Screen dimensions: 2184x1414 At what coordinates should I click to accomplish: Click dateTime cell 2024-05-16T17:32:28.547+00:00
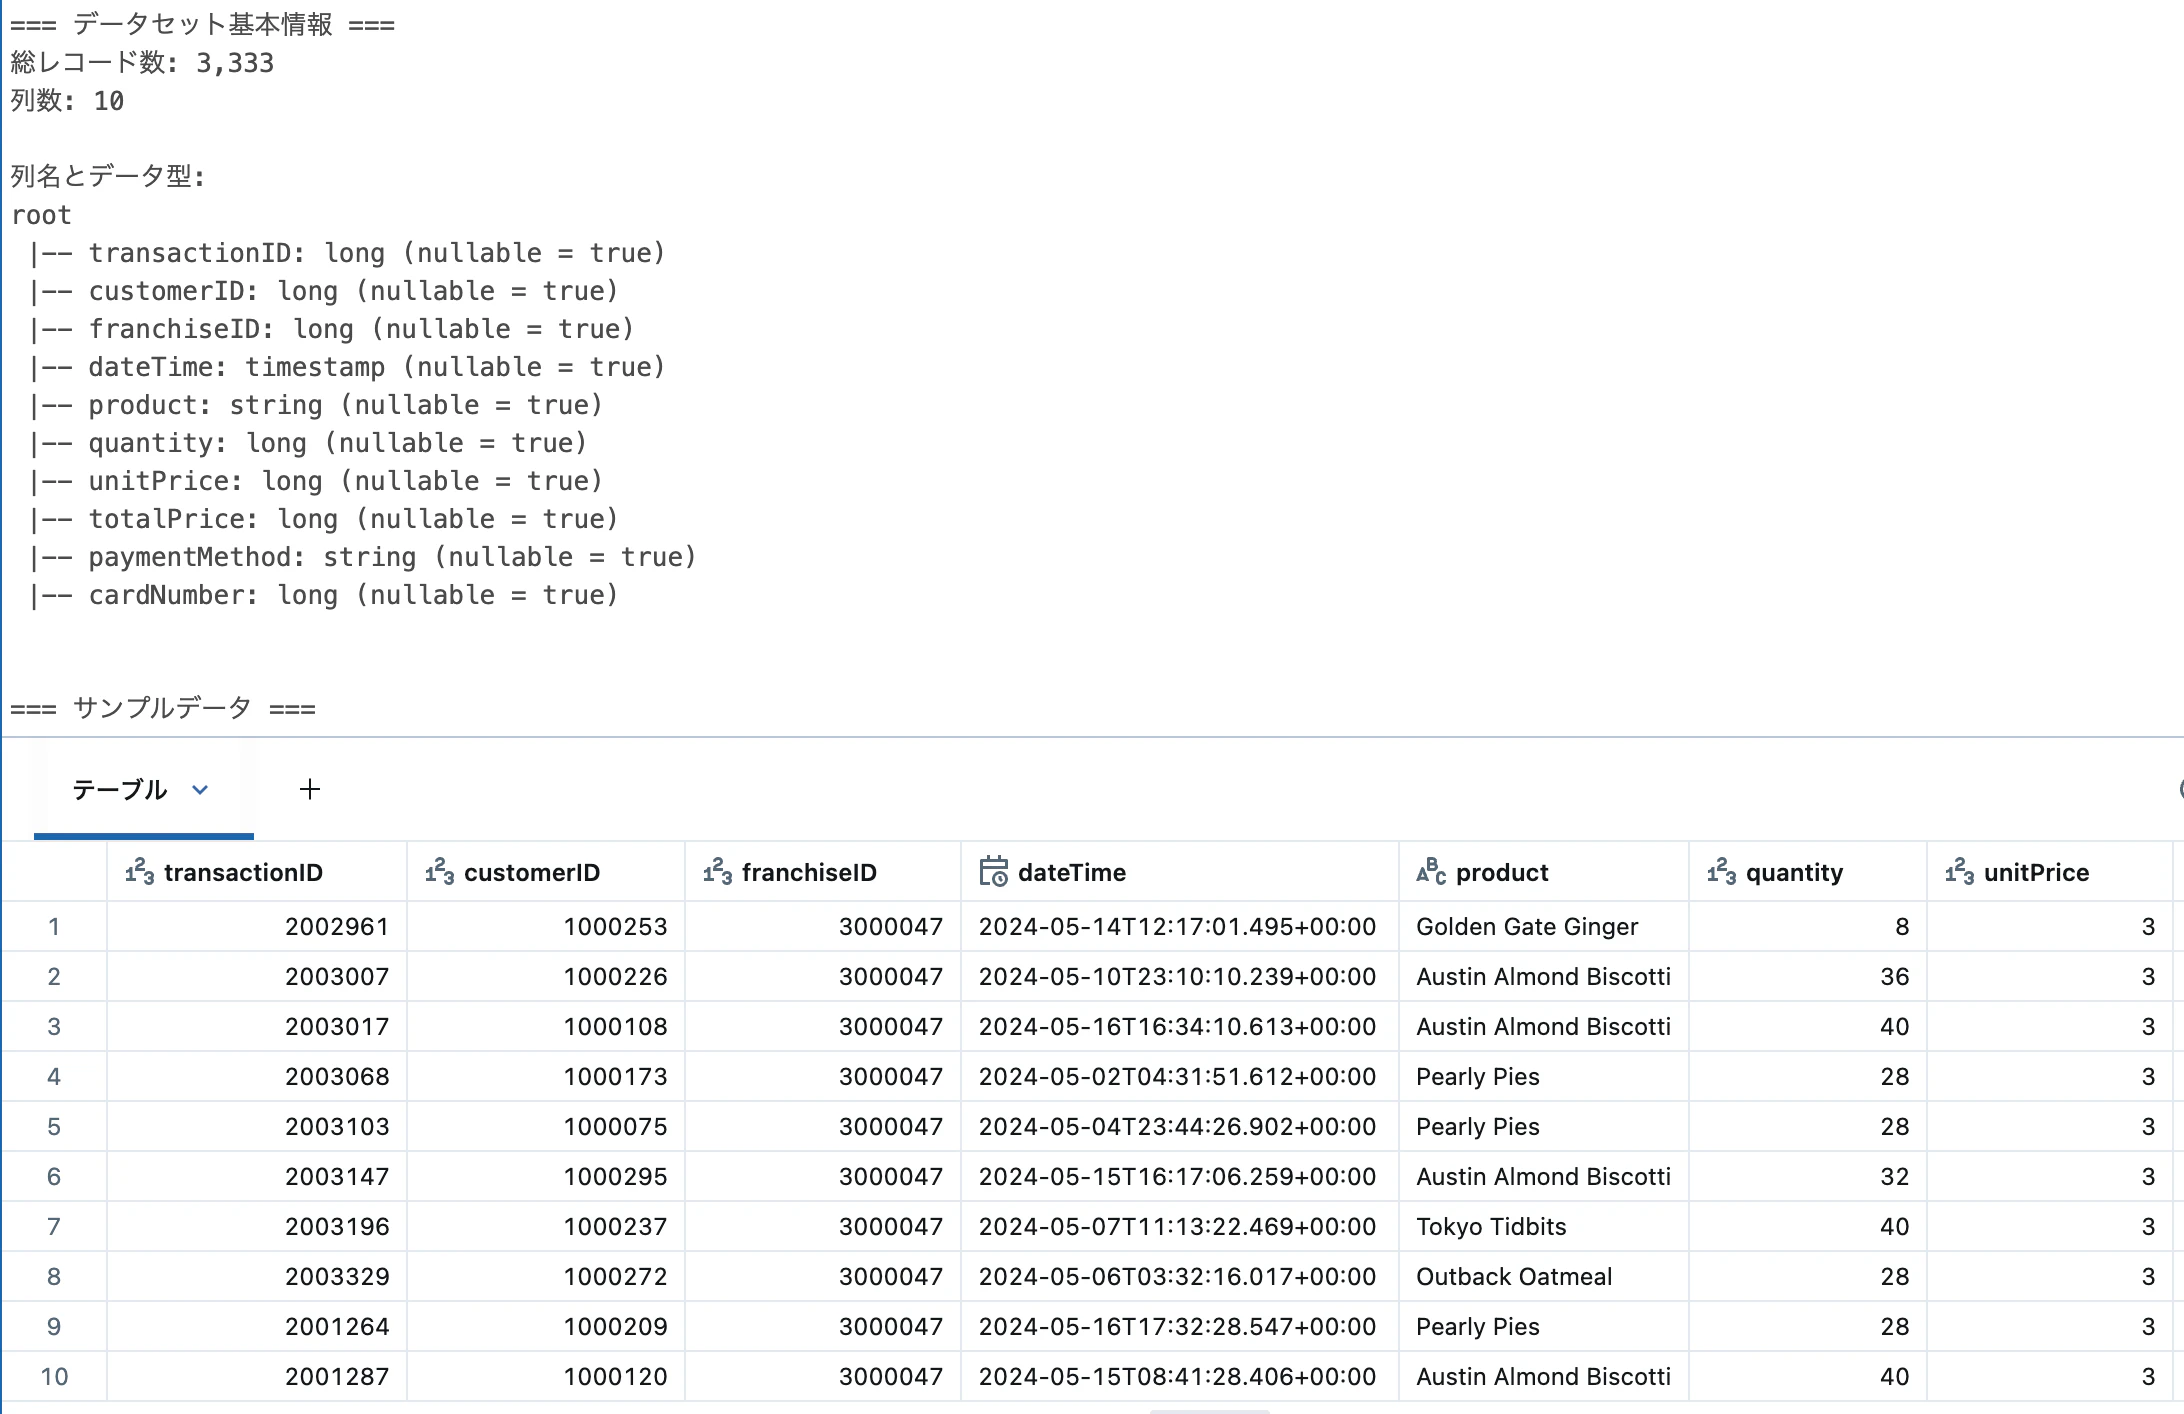1180,1326
